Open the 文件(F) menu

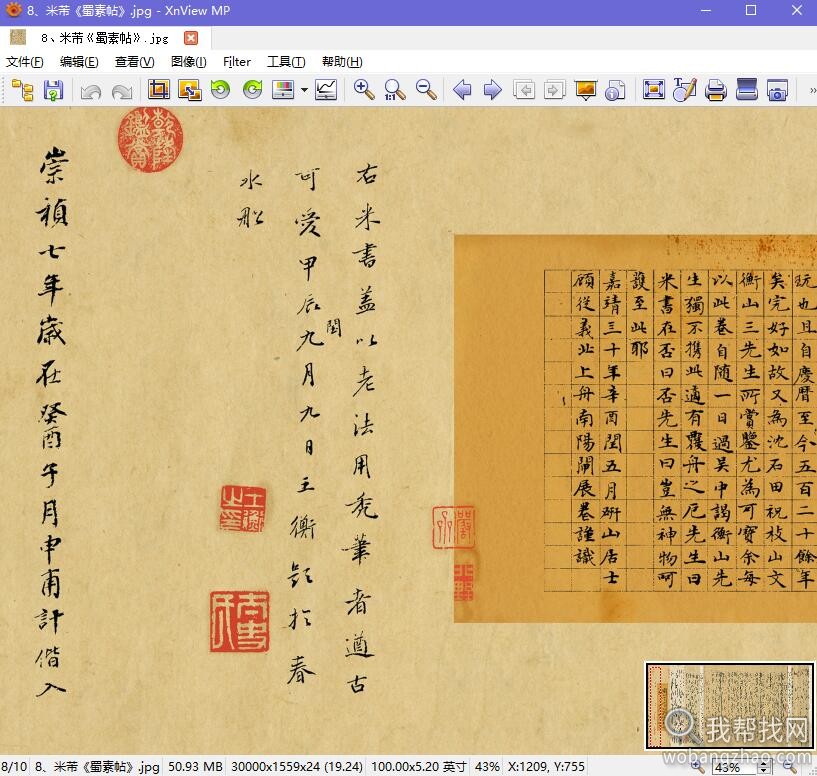24,62
